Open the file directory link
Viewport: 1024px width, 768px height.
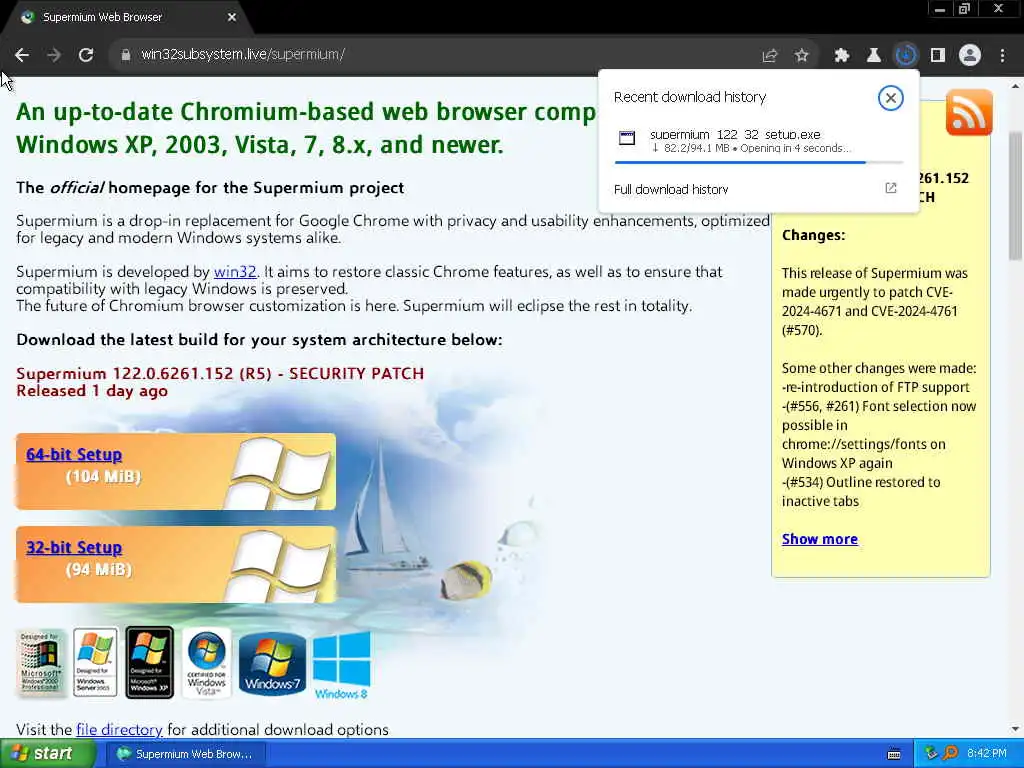tap(120, 729)
